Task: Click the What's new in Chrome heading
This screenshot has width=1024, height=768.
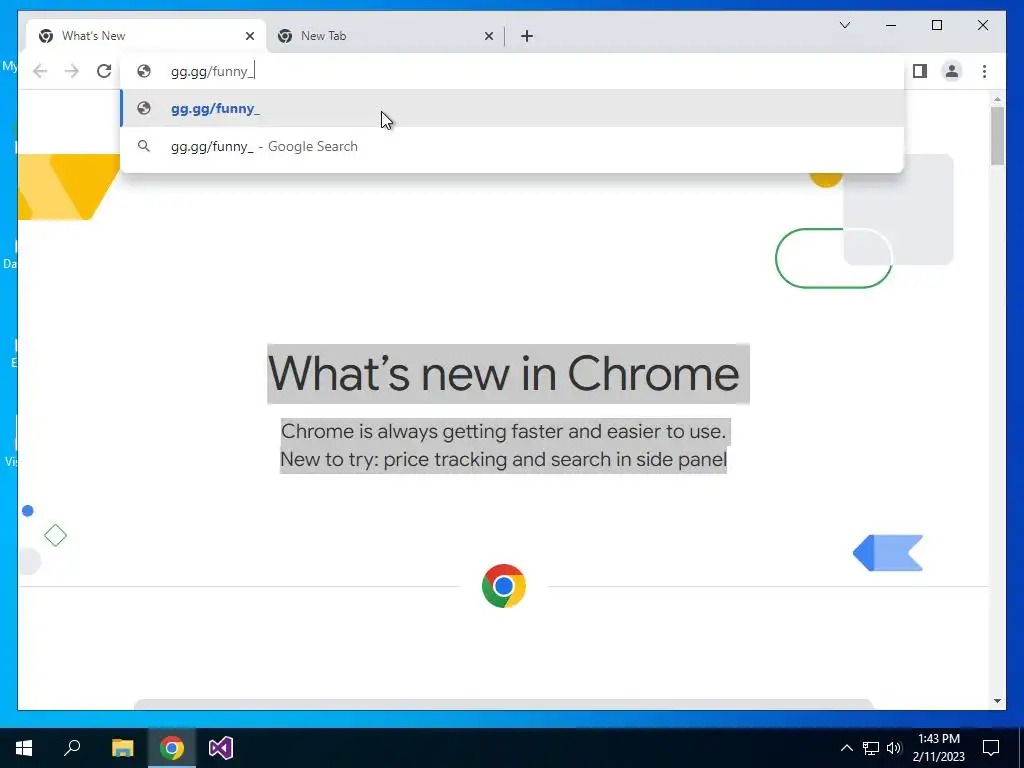Action: pyautogui.click(x=504, y=374)
